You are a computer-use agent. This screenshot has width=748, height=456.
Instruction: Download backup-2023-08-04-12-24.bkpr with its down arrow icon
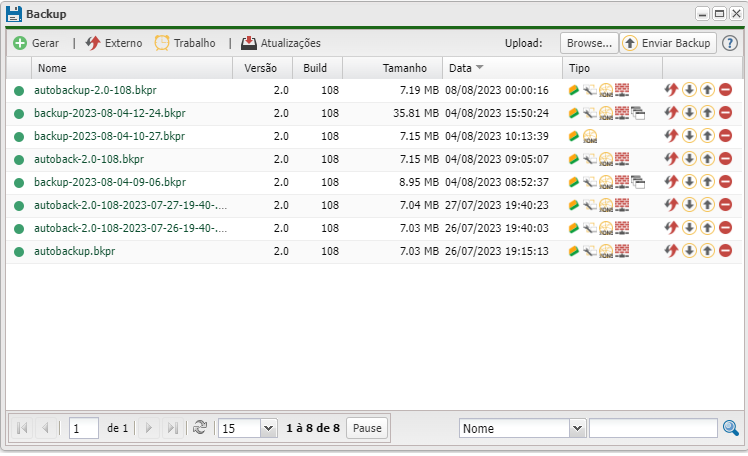(x=689, y=113)
